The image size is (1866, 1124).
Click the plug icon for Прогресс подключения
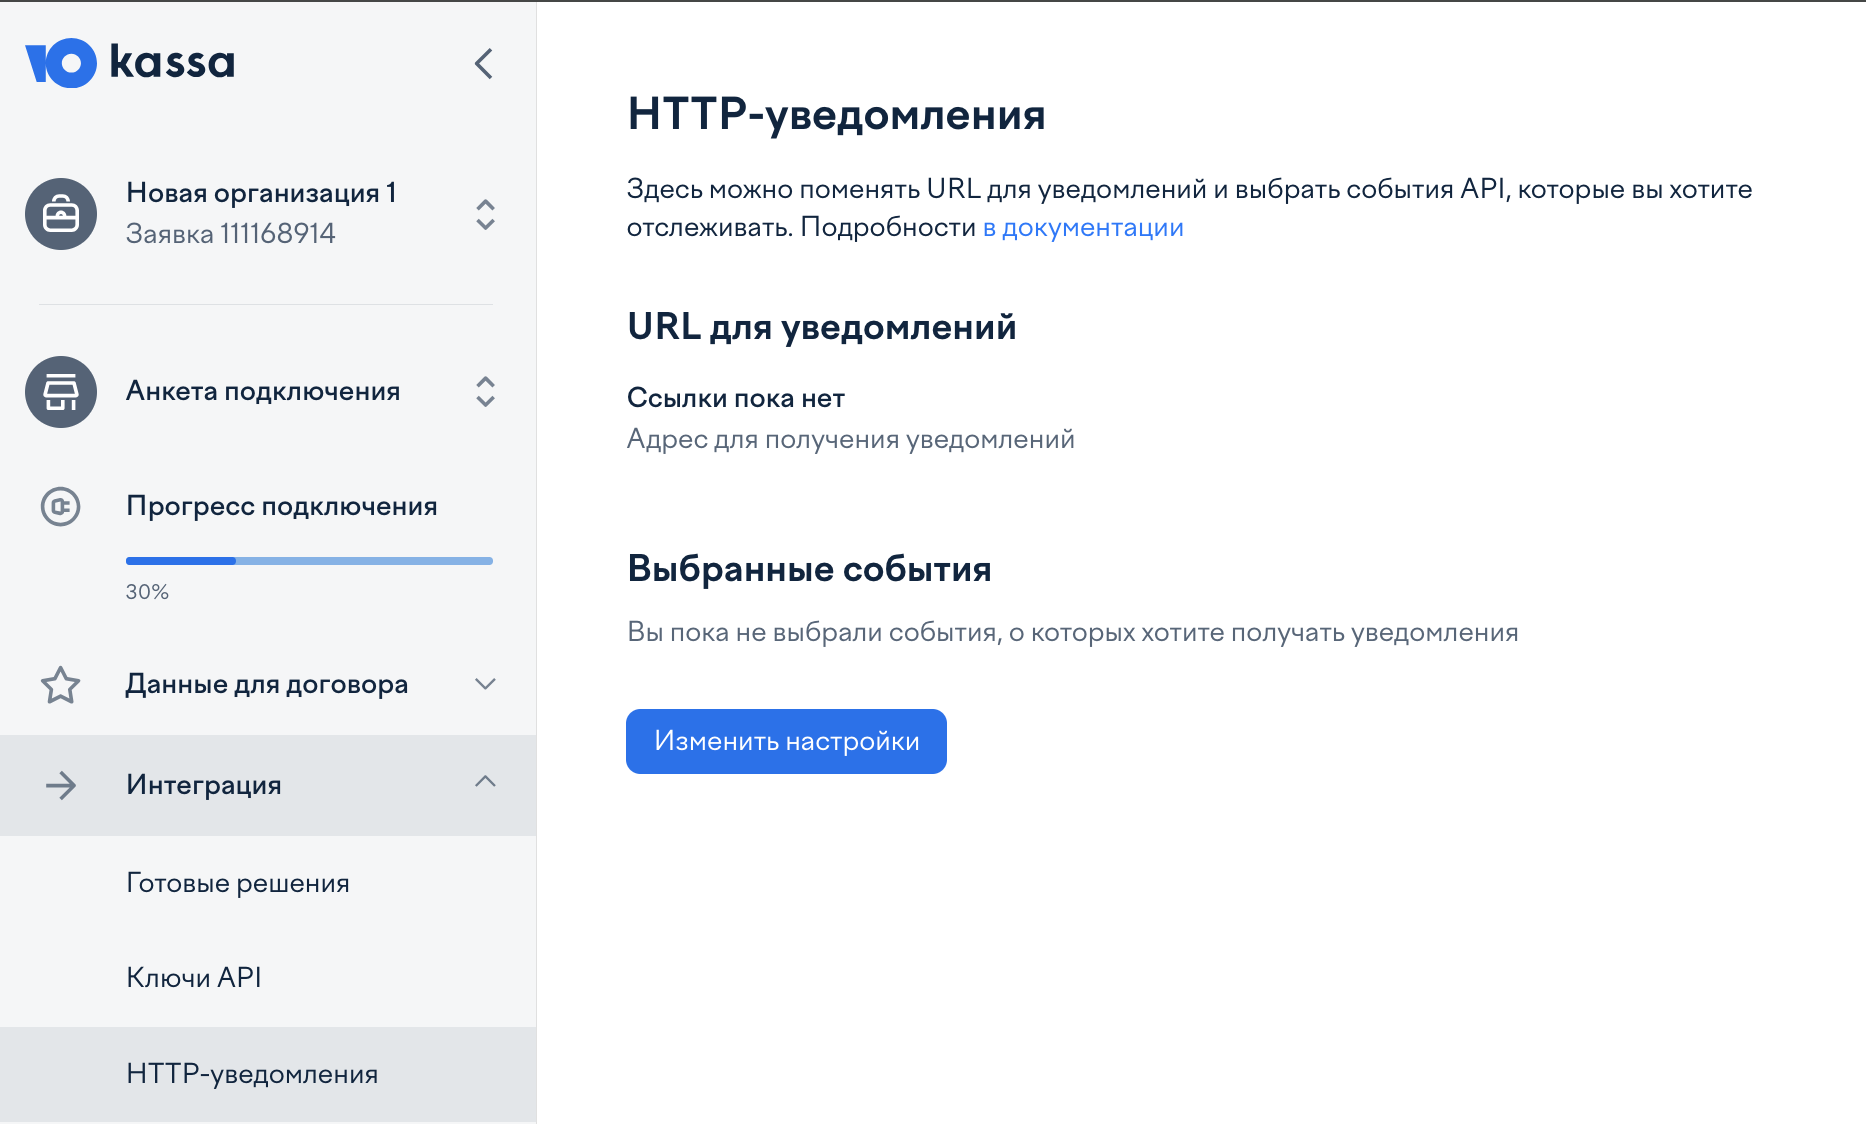(x=61, y=506)
